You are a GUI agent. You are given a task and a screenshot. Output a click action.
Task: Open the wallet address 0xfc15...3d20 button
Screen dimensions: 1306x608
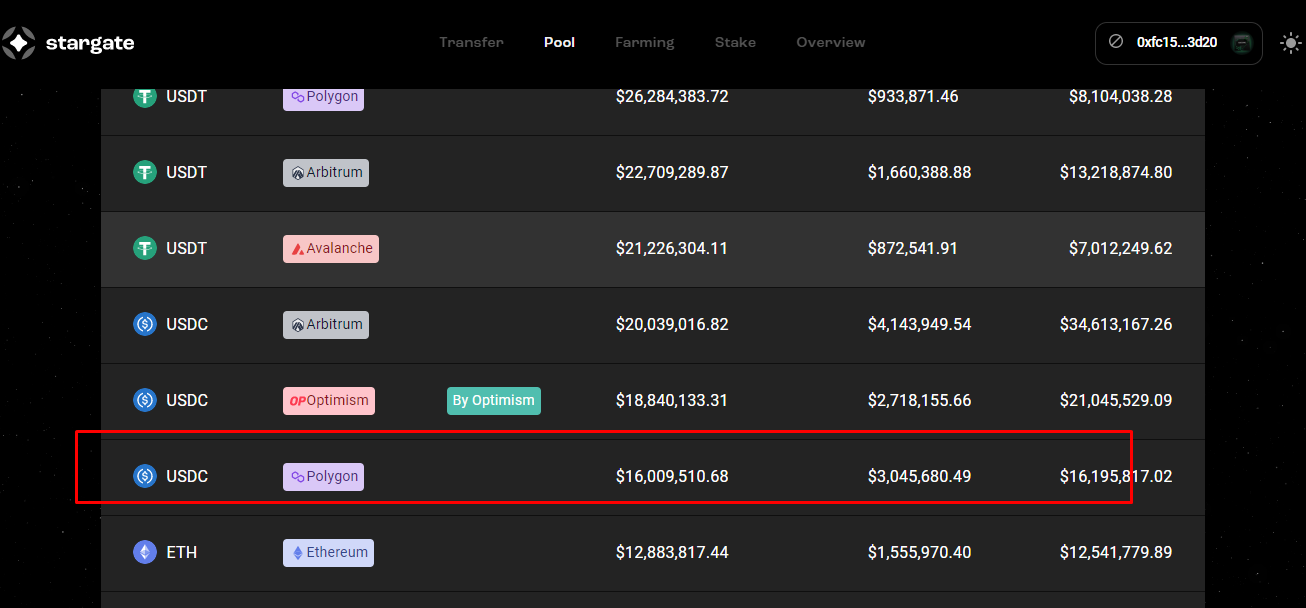tap(1179, 43)
